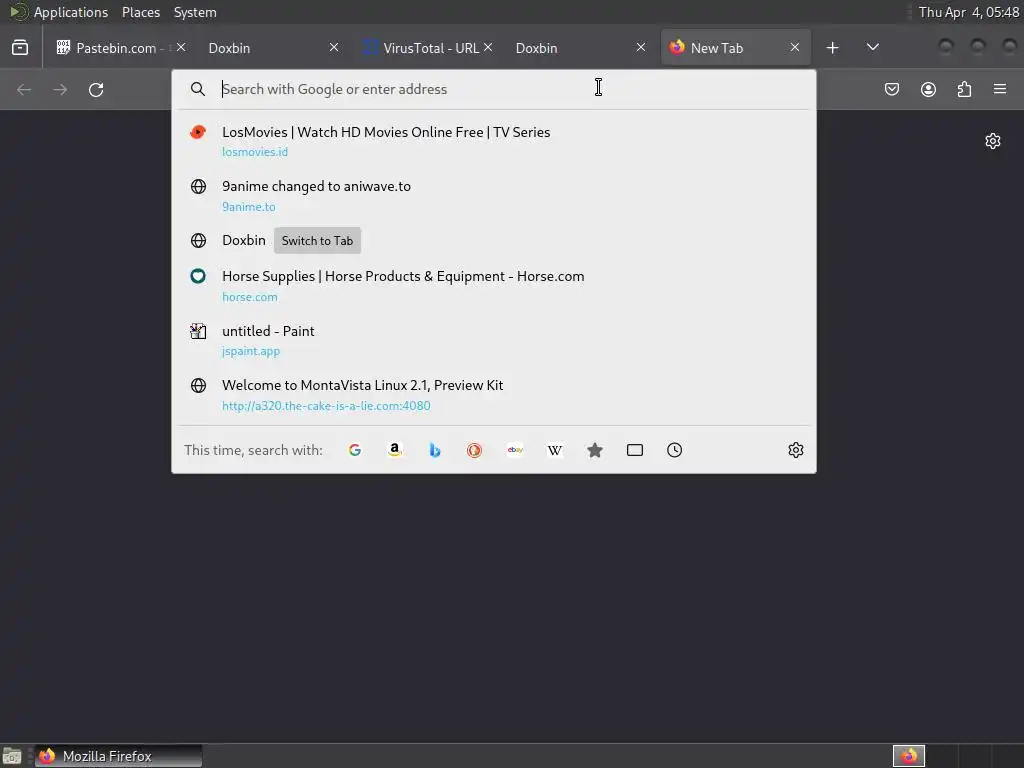The width and height of the screenshot is (1024, 768).
Task: Open the System menu
Action: point(195,12)
